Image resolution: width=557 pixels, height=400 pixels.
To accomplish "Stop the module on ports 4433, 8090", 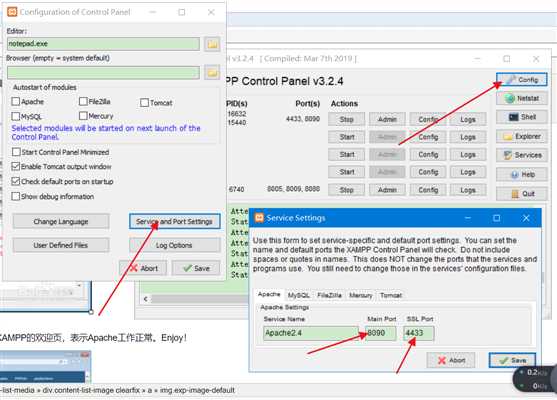I will point(347,119).
